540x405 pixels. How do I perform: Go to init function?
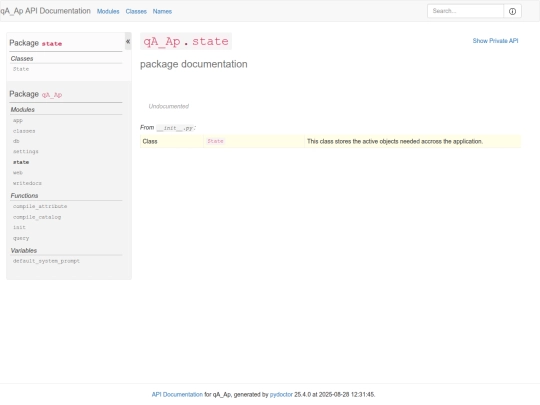(19, 227)
